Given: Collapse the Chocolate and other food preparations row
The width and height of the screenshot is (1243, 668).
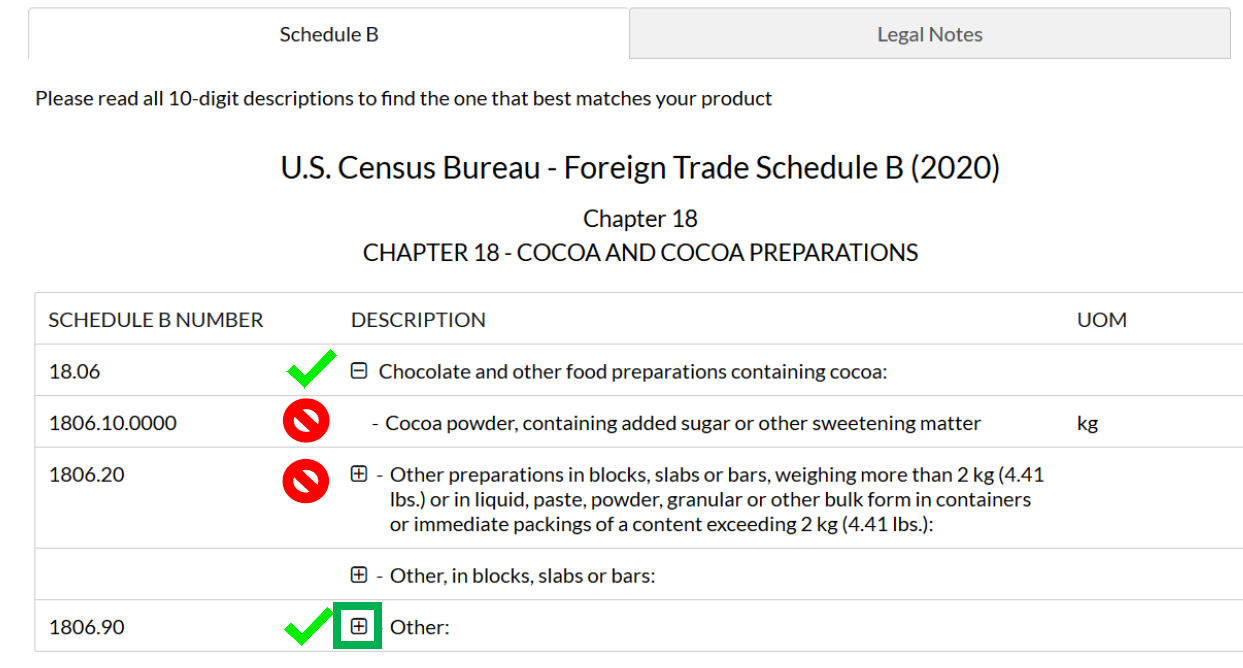Looking at the screenshot, I should tap(359, 371).
